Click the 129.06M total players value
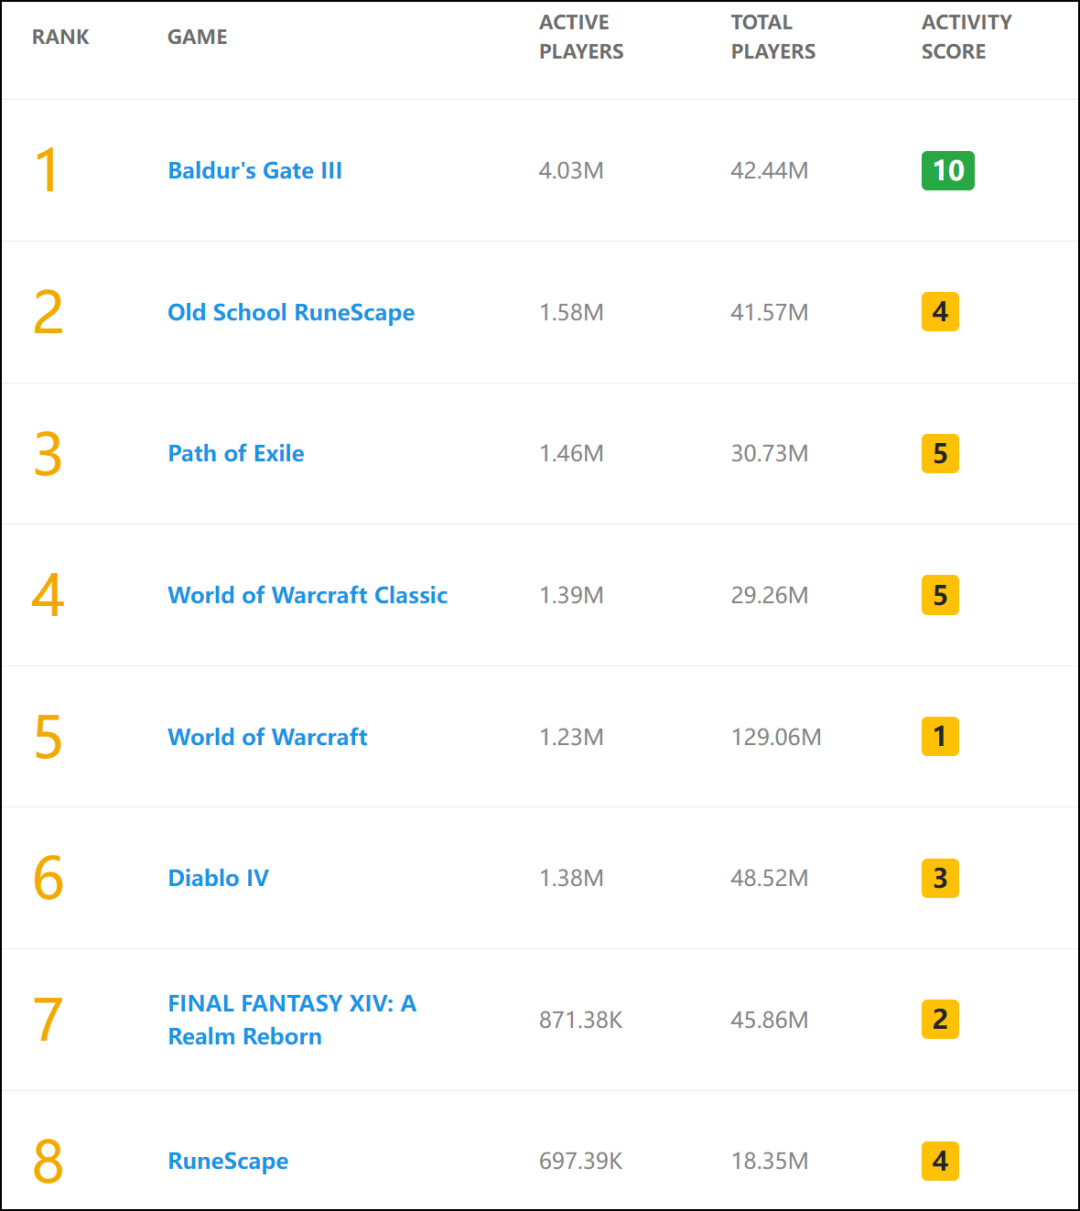Image resolution: width=1080 pixels, height=1211 pixels. click(776, 738)
